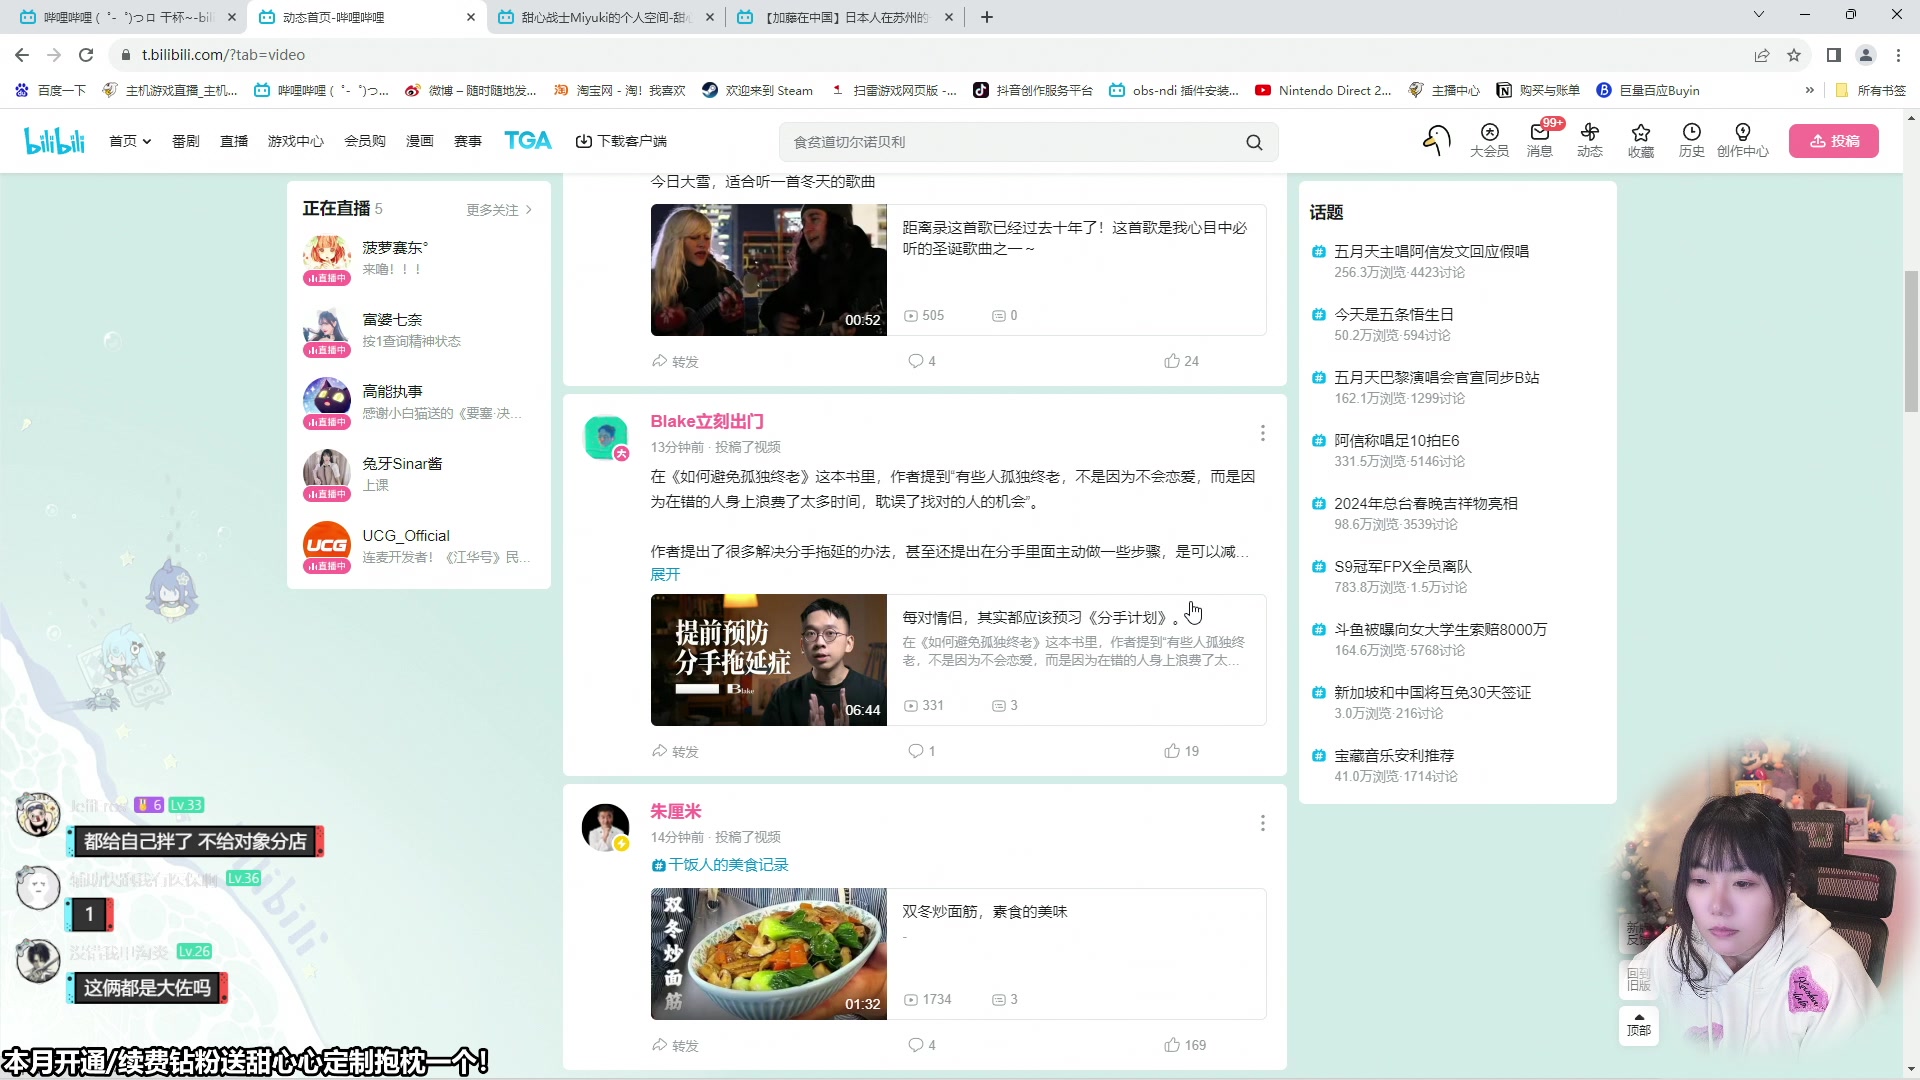Click the 大会员 membership icon
Viewport: 1920px width, 1080px height.
pos(1489,140)
